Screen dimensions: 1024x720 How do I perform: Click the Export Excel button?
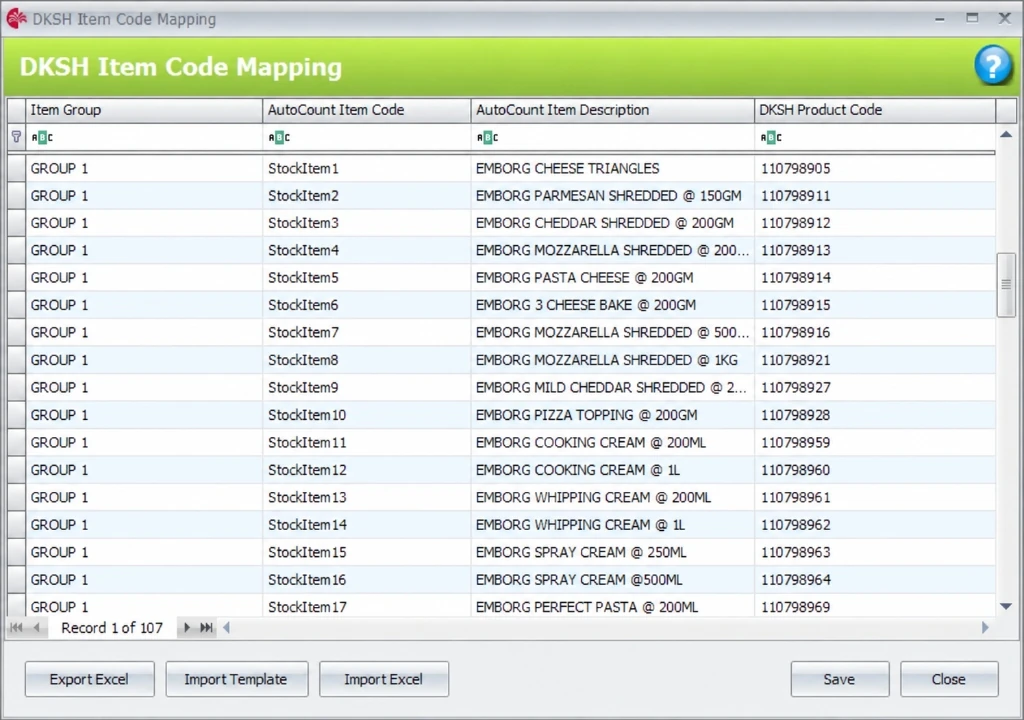pyautogui.click(x=89, y=679)
